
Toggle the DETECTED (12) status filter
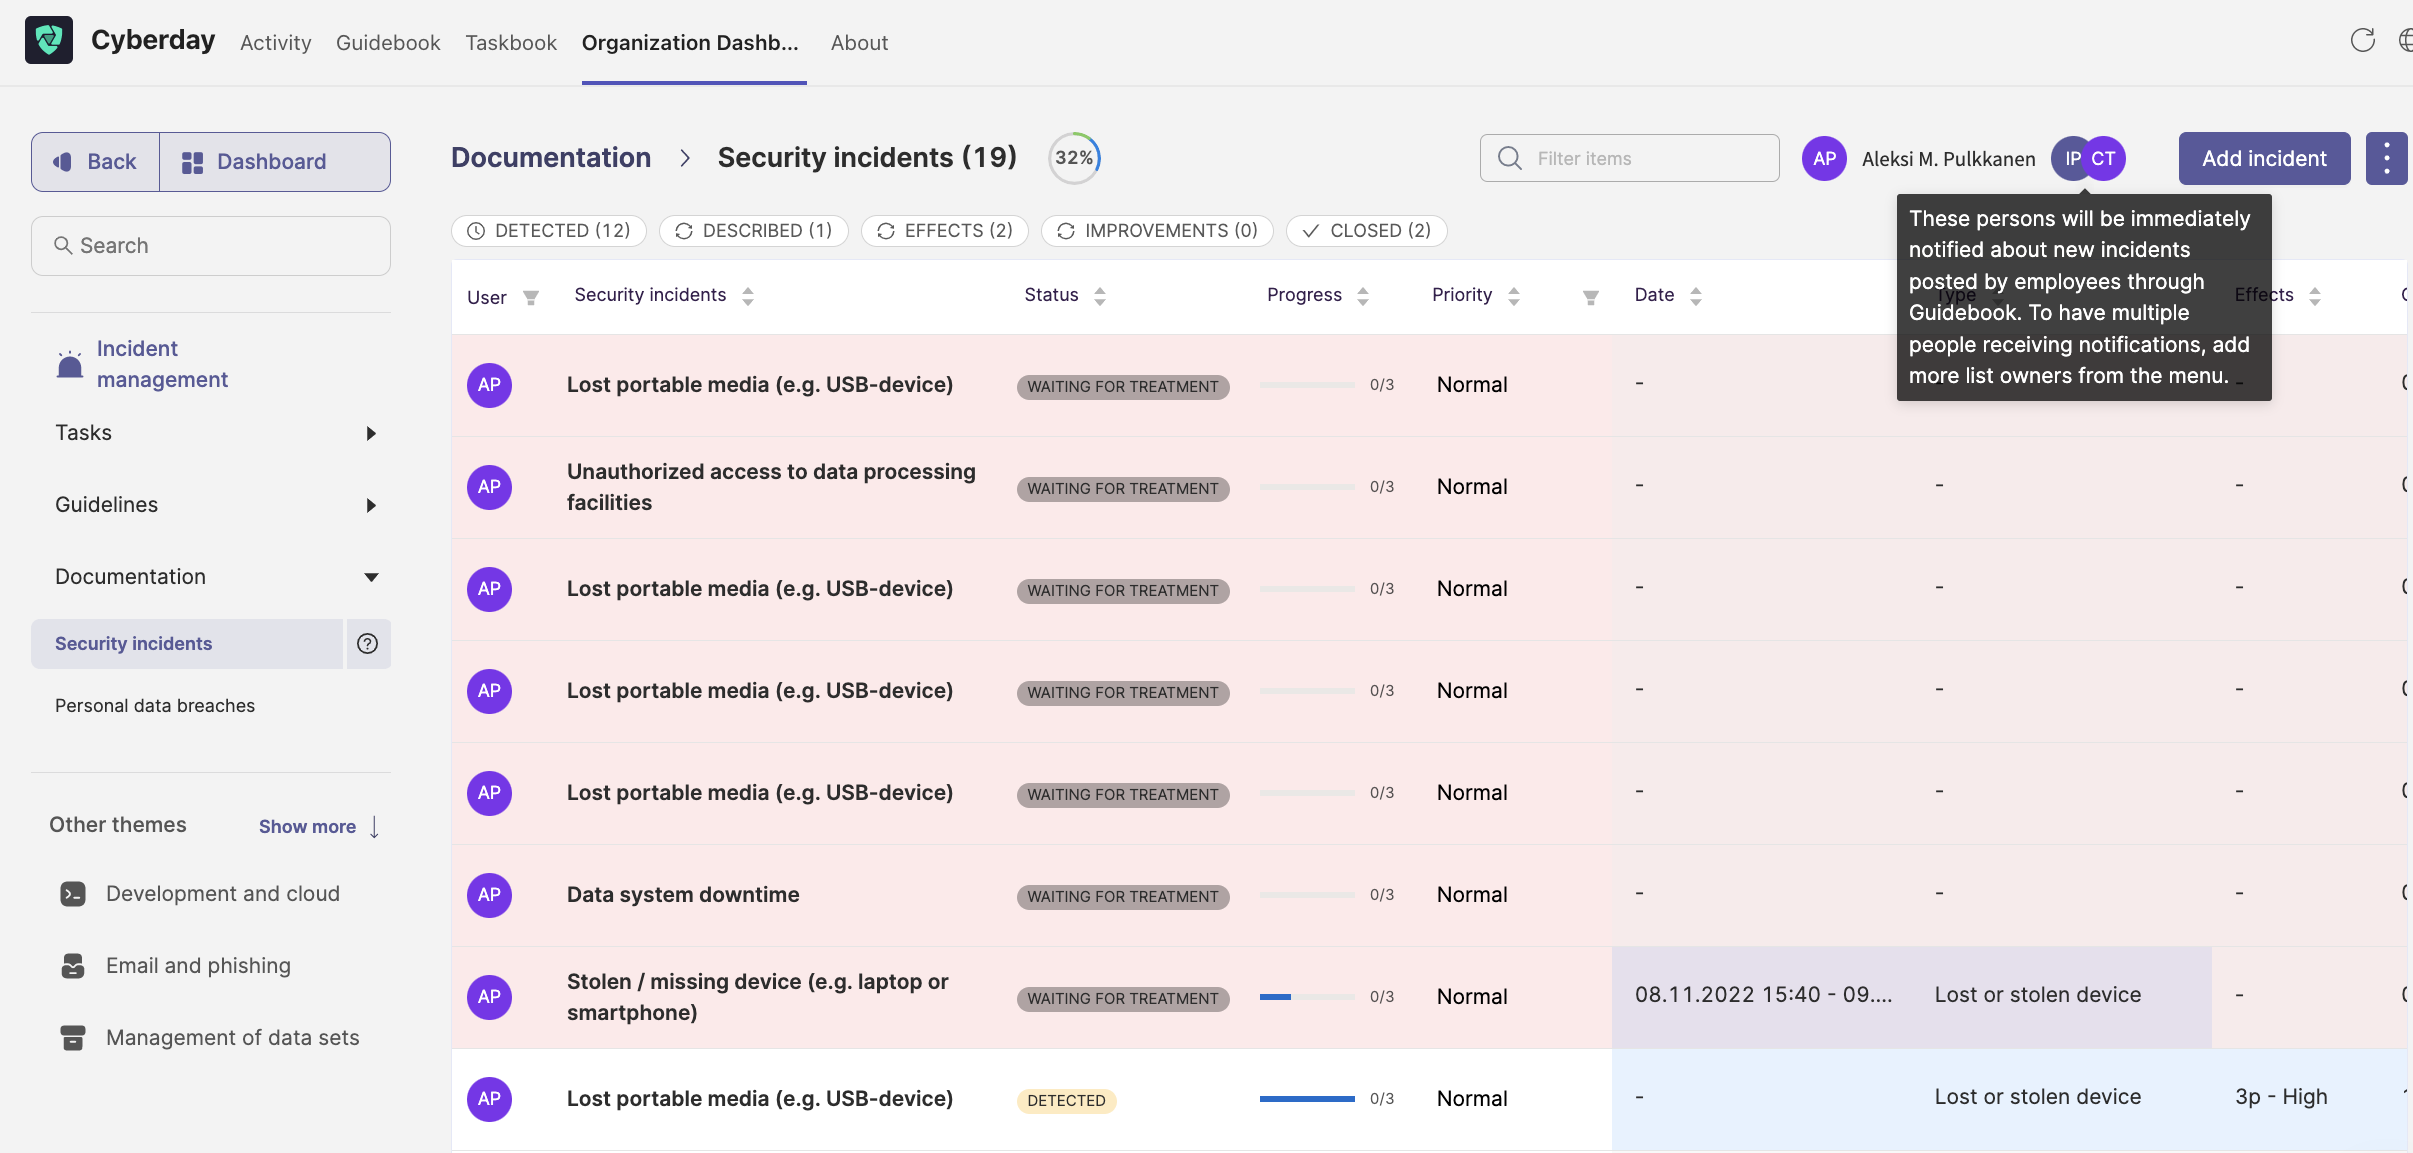(549, 231)
